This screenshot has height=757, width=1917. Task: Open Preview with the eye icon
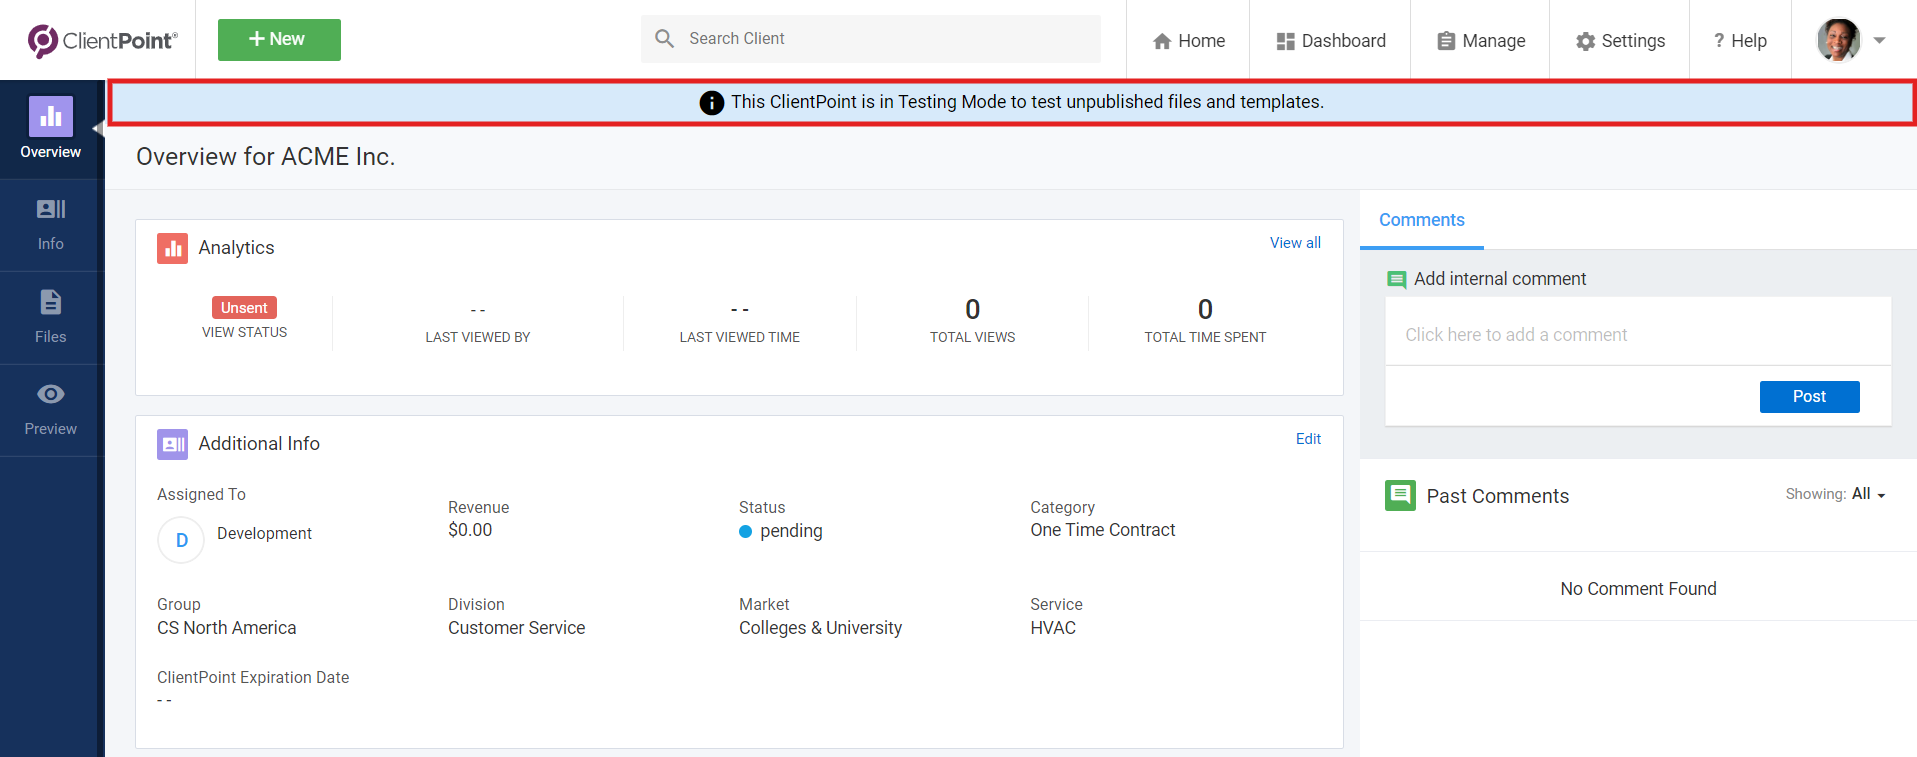51,394
